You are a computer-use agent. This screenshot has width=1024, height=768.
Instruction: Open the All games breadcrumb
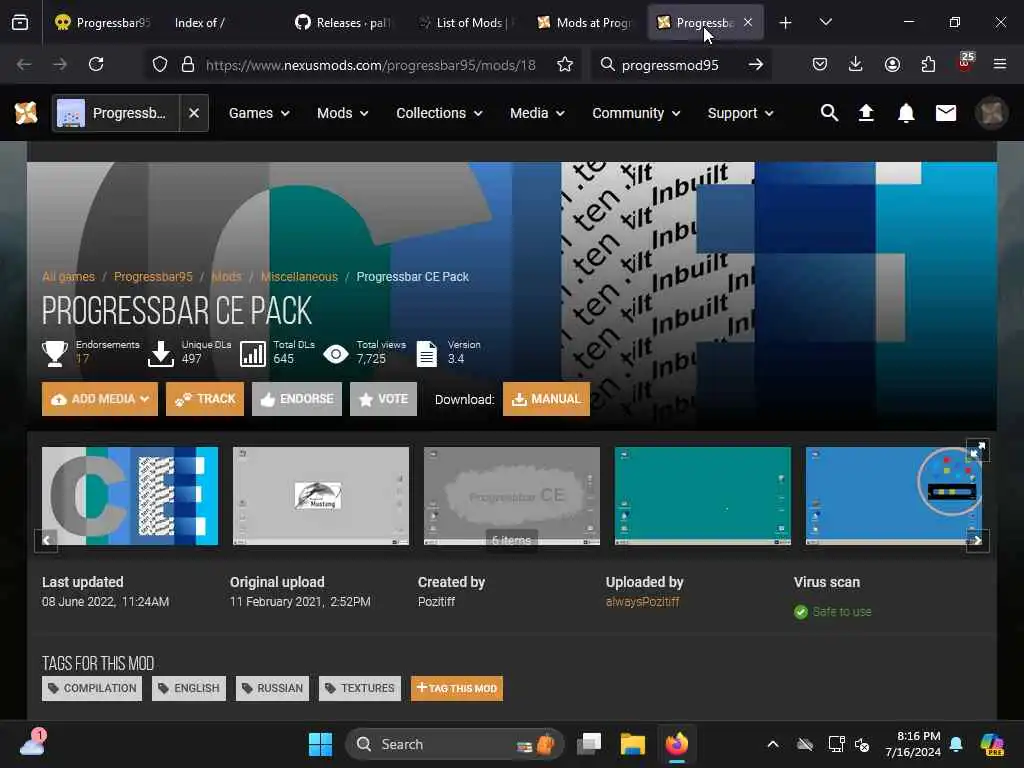(x=68, y=277)
